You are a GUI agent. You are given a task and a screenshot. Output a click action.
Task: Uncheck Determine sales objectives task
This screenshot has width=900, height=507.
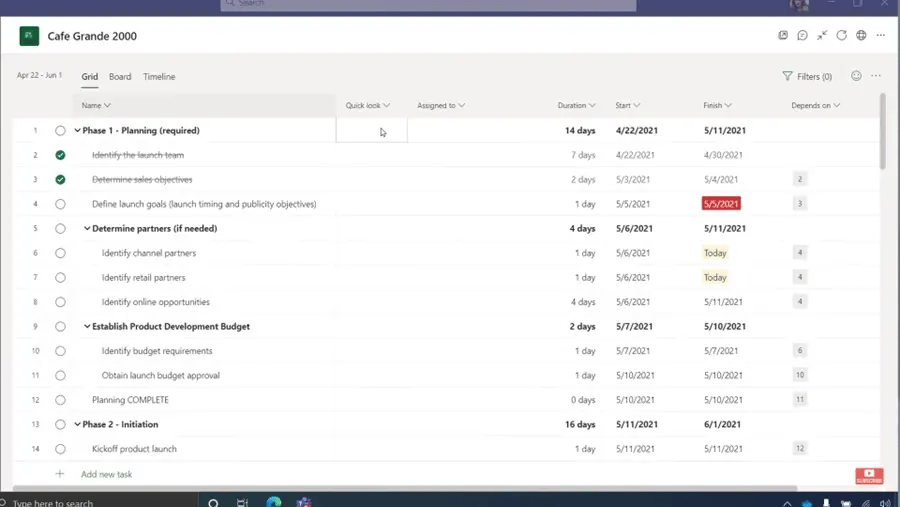60,179
